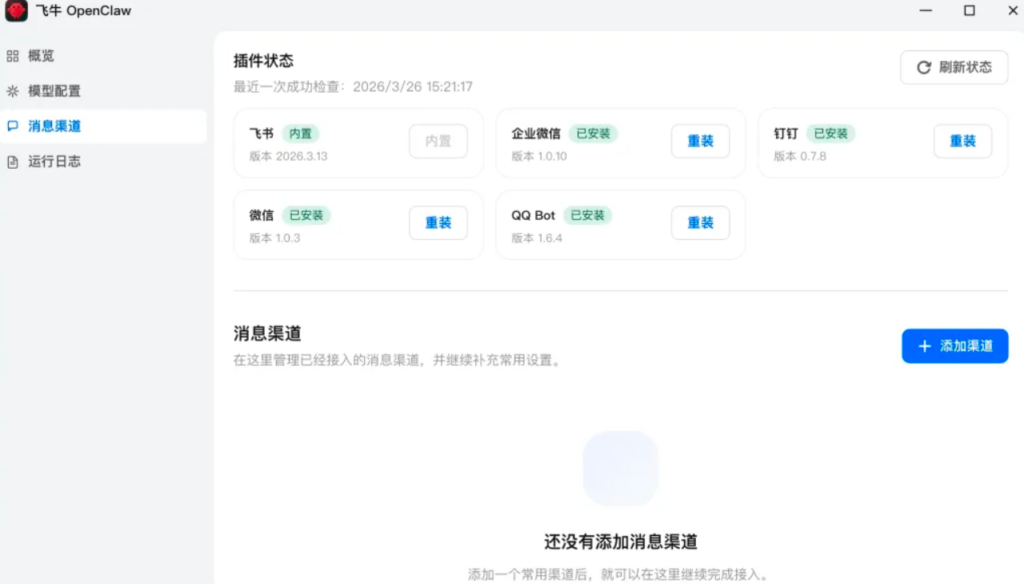Click the 运行日志 document icon in sidebar
This screenshot has height=584, width=1024.
pyautogui.click(x=13, y=161)
